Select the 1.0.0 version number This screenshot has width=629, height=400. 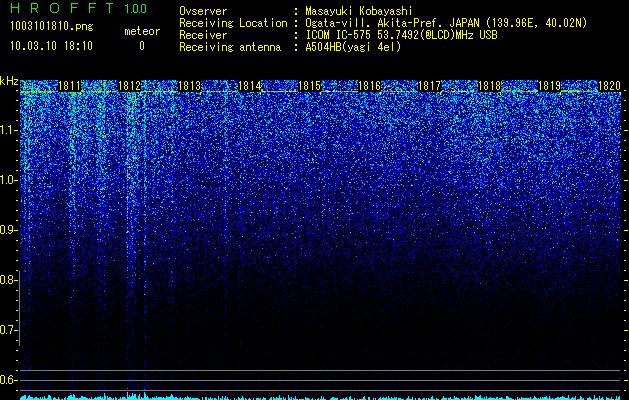[135, 8]
